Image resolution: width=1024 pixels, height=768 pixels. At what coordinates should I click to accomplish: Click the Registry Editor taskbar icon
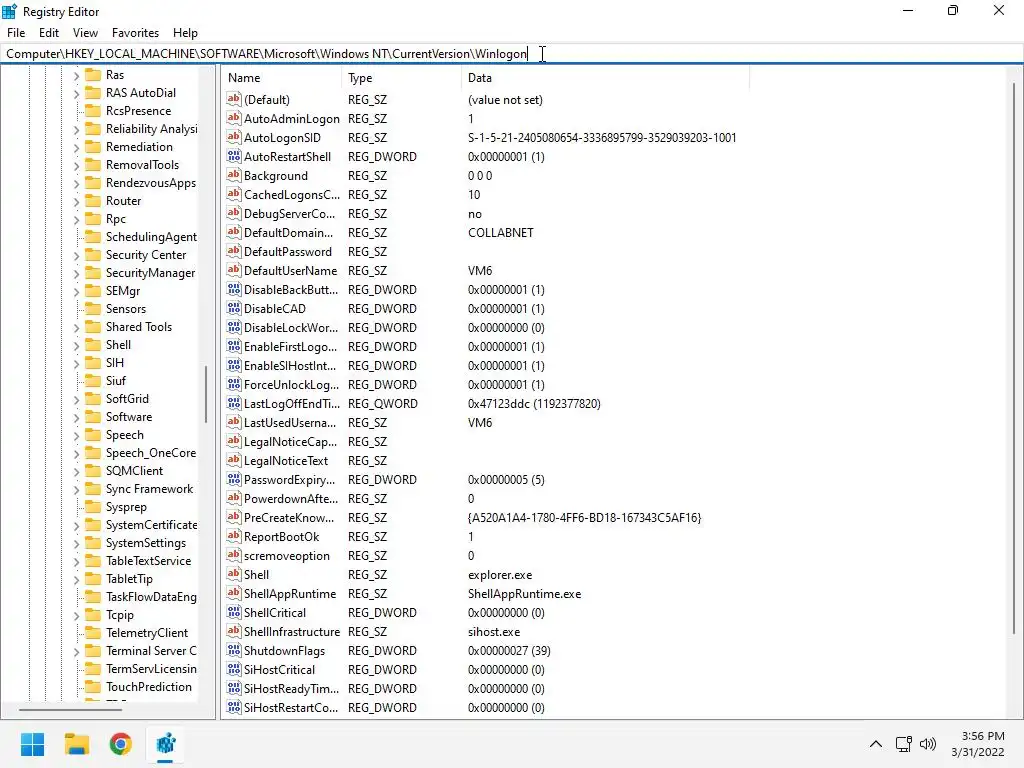(165, 744)
